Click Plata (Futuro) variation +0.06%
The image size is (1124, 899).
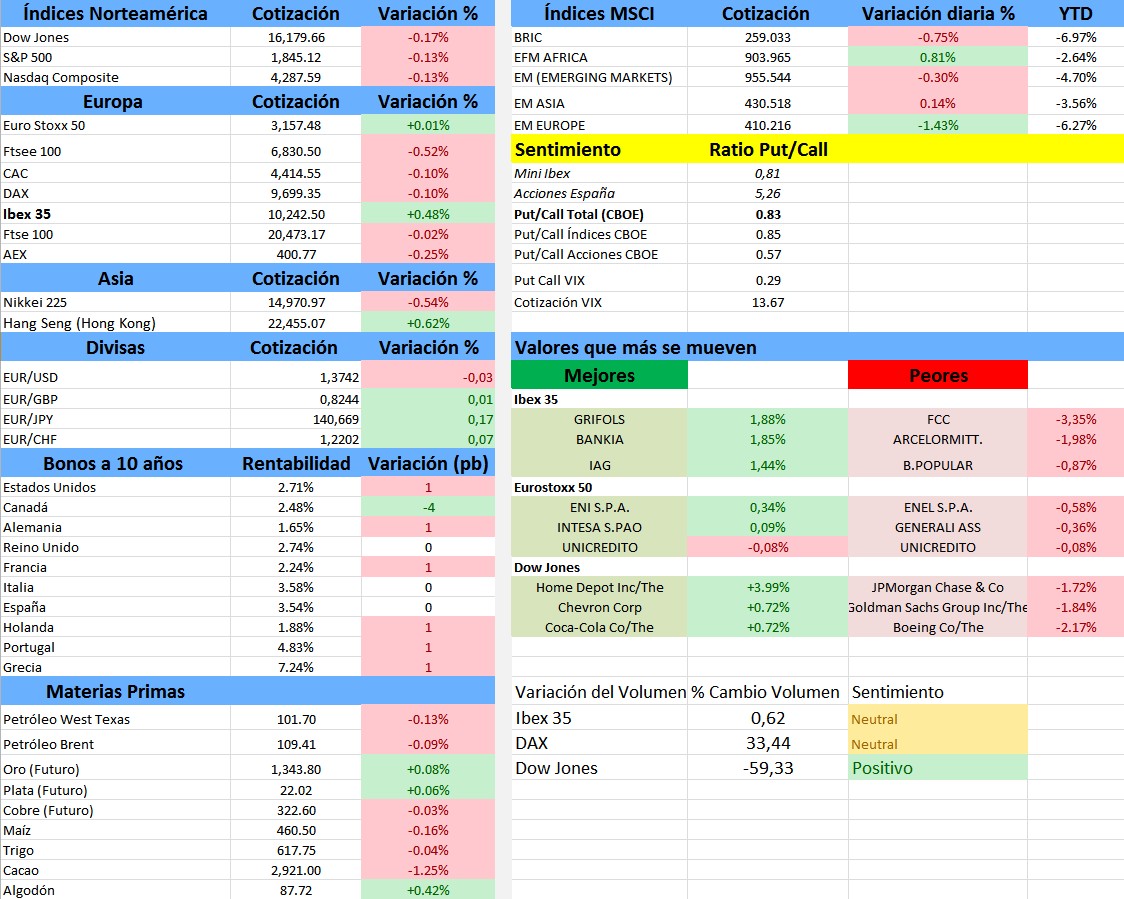(428, 791)
